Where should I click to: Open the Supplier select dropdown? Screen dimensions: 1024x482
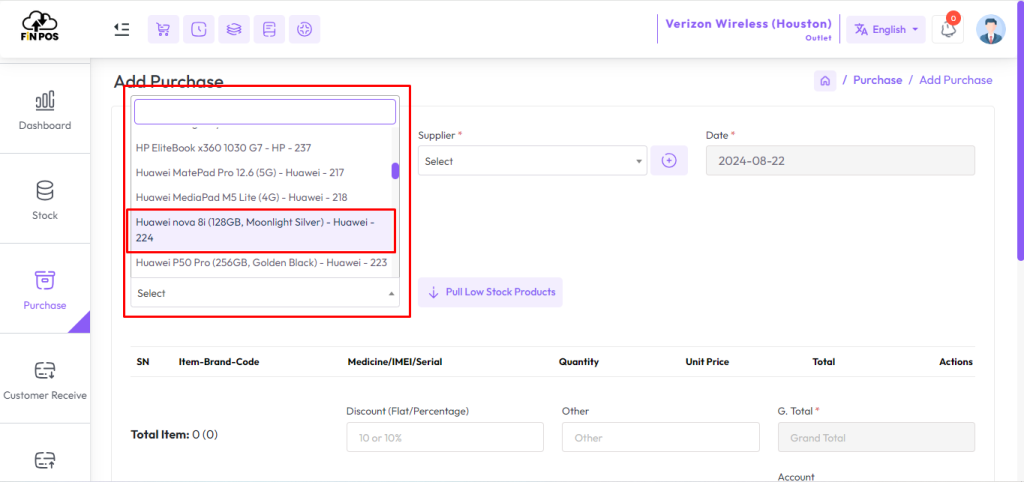click(532, 161)
